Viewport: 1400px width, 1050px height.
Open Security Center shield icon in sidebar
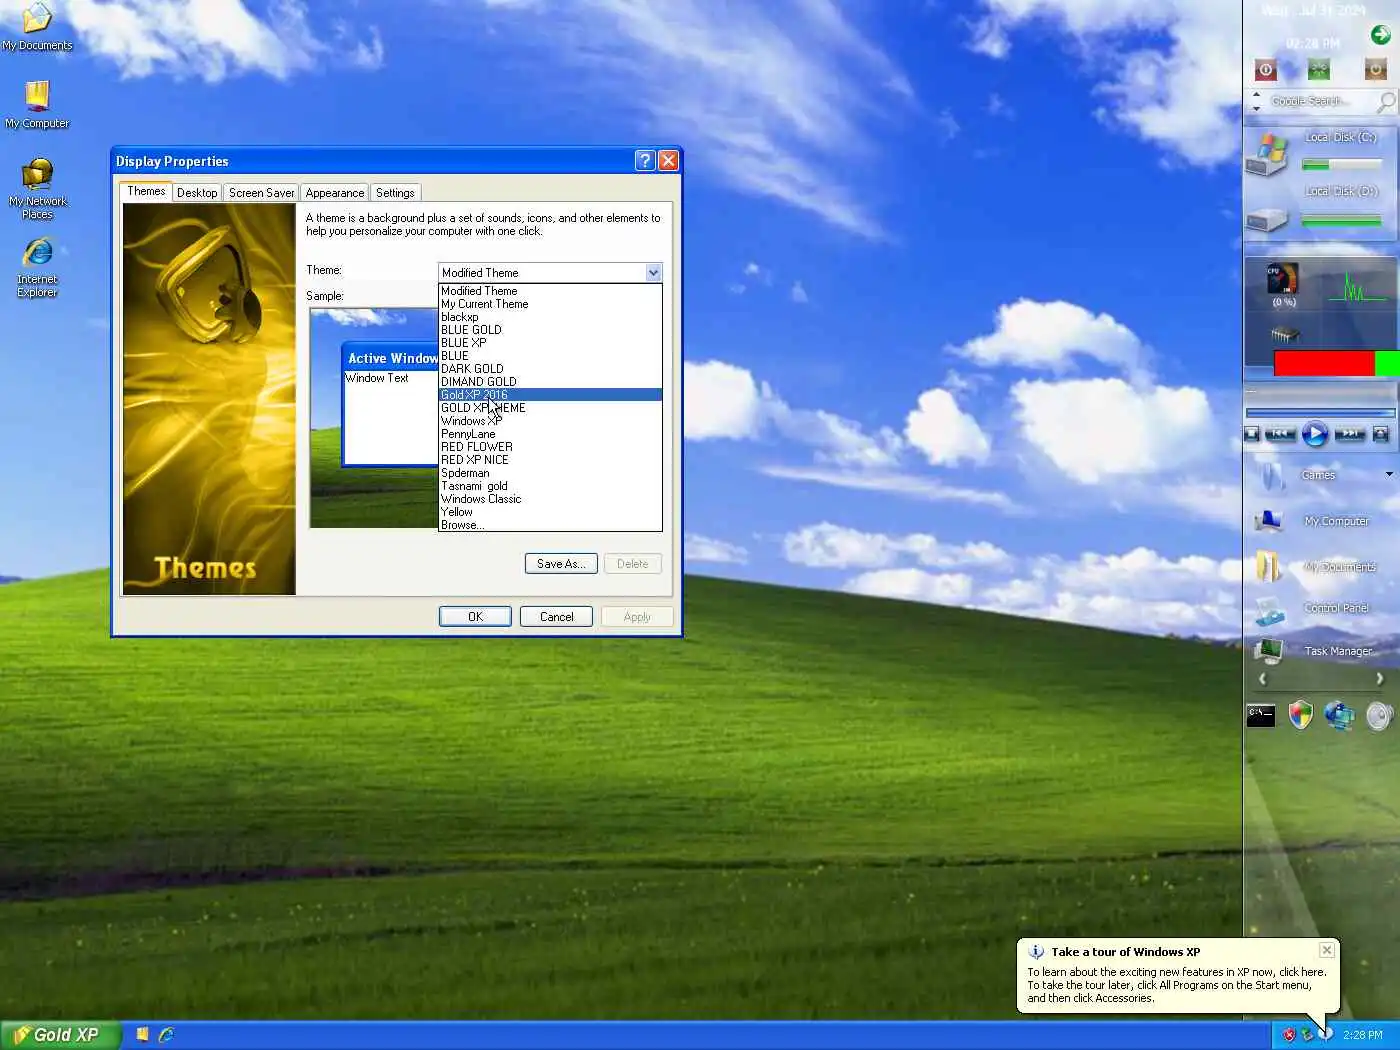point(1300,715)
